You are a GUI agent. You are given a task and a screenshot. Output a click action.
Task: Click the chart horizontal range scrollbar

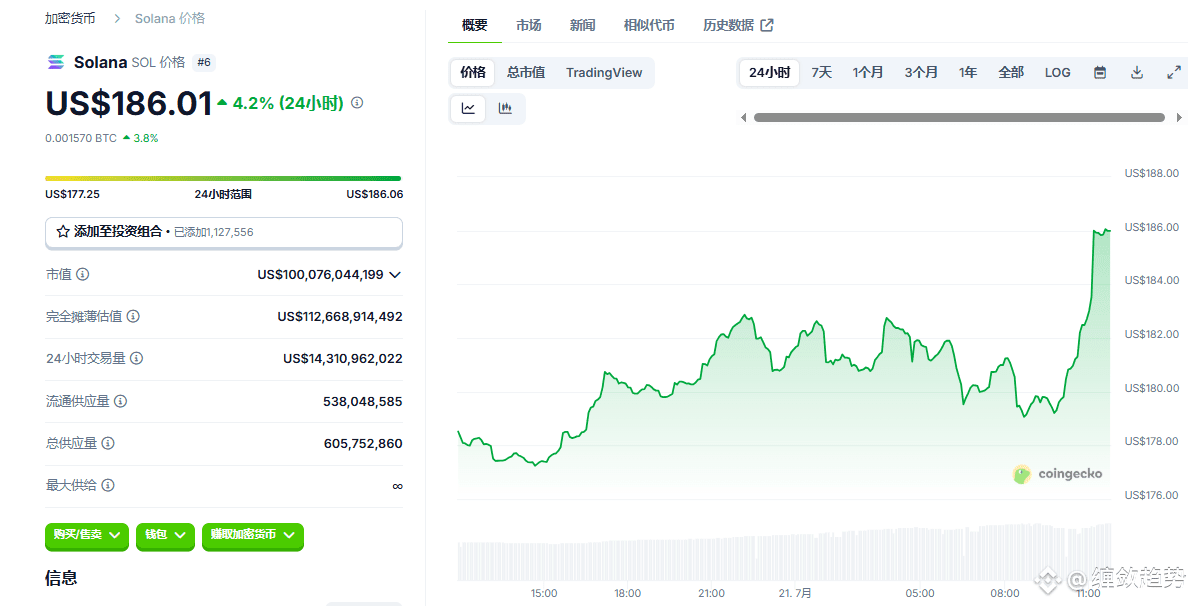click(959, 117)
